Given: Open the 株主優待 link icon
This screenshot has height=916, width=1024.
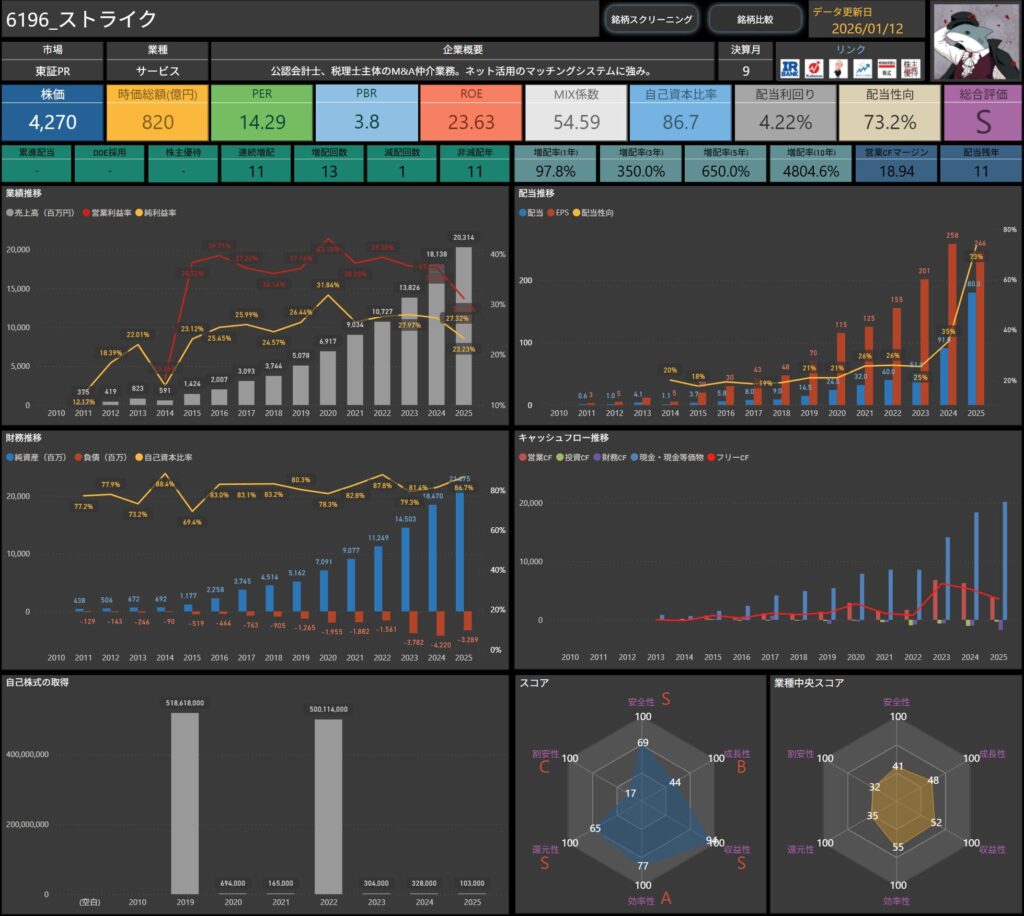Looking at the screenshot, I should [912, 68].
